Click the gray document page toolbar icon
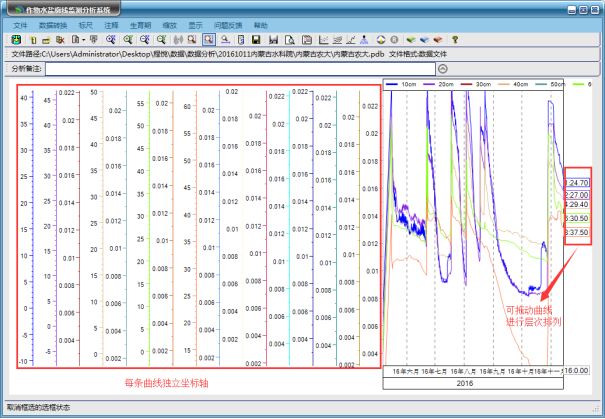This screenshot has width=605, height=419. pyautogui.click(x=75, y=39)
